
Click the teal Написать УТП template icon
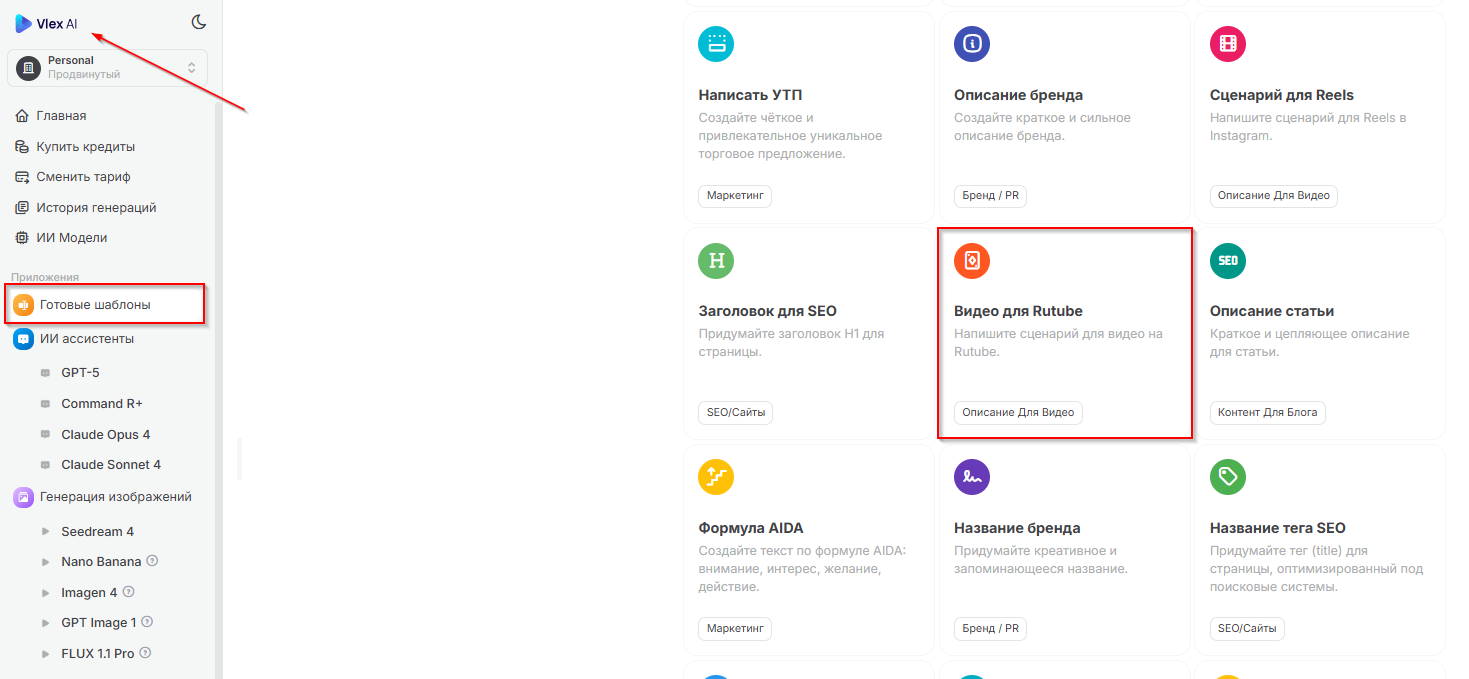(716, 44)
